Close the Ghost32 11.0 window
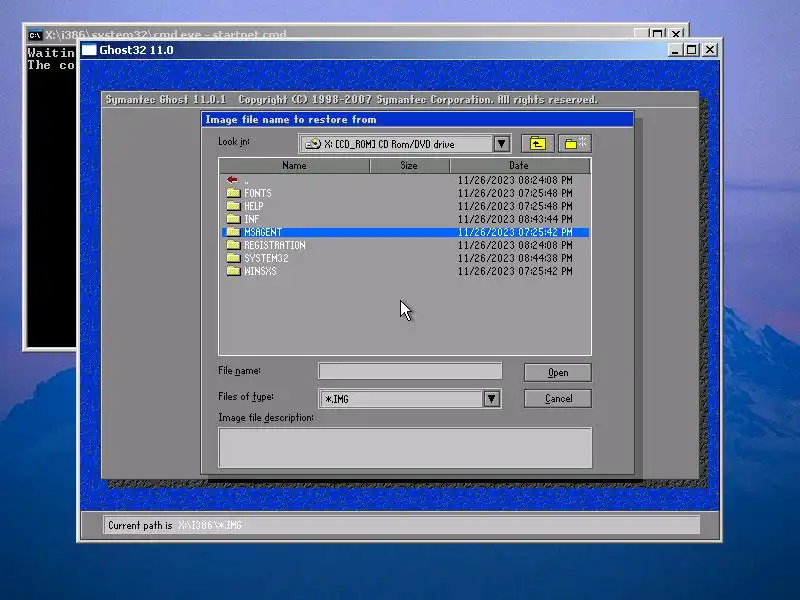 click(x=710, y=50)
